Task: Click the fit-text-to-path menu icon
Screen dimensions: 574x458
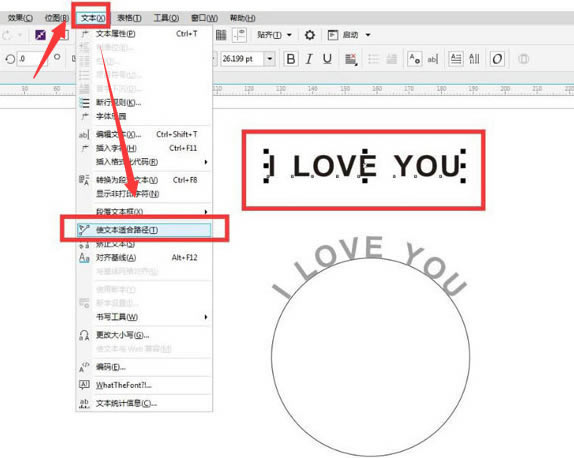Action: [x=84, y=230]
